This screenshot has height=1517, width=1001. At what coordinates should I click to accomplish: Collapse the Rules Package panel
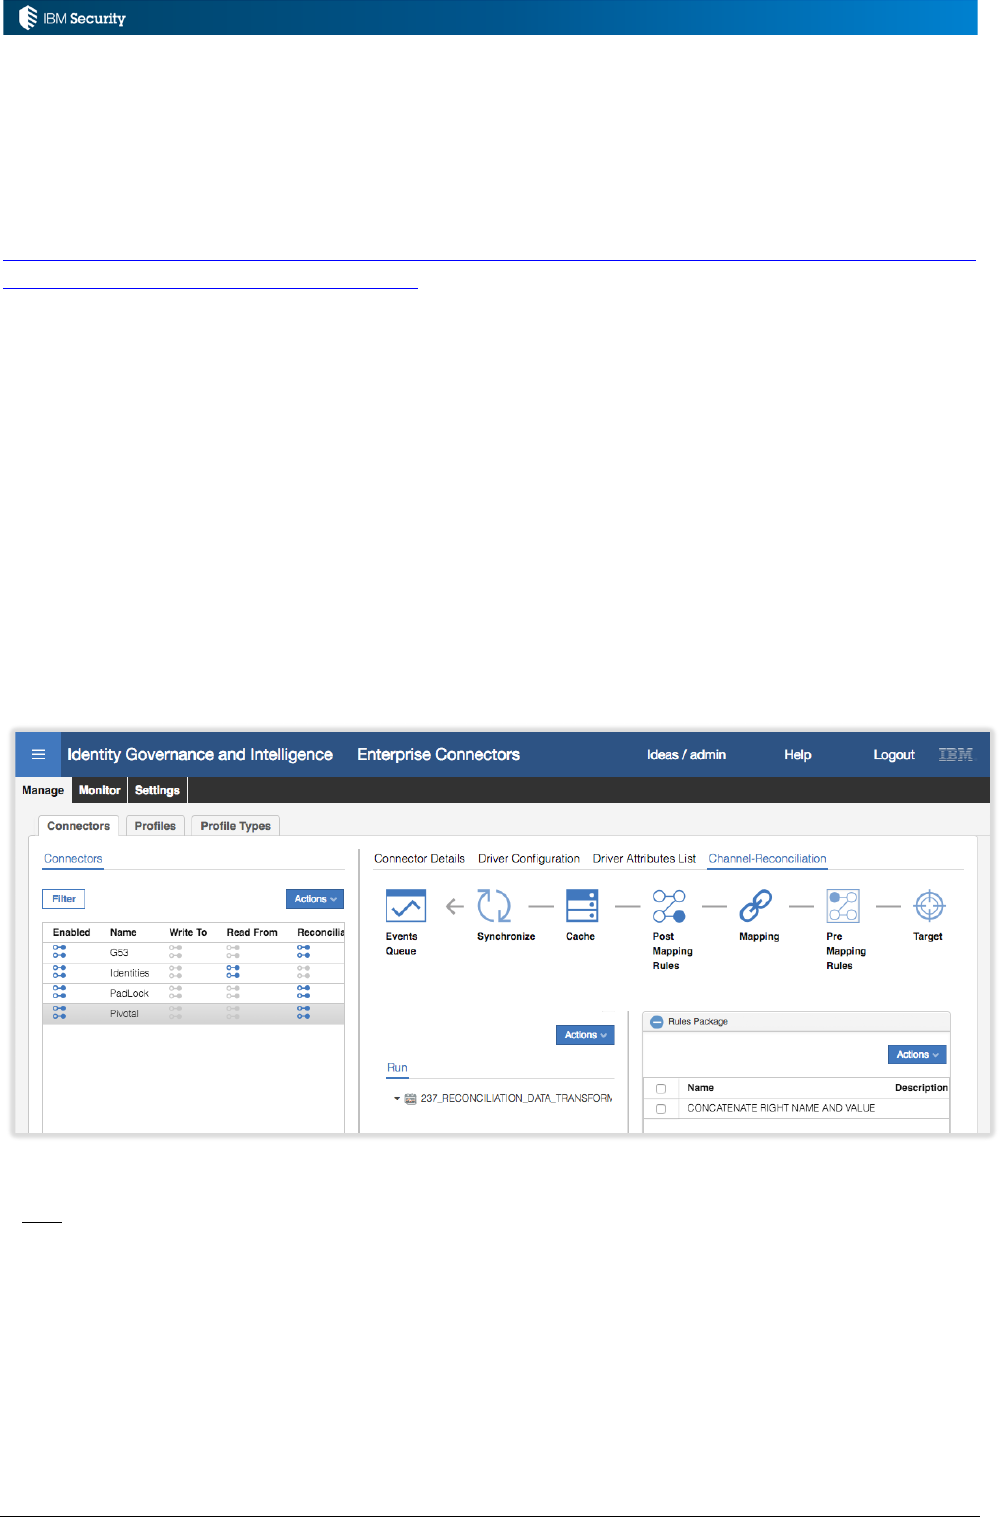[657, 1022]
